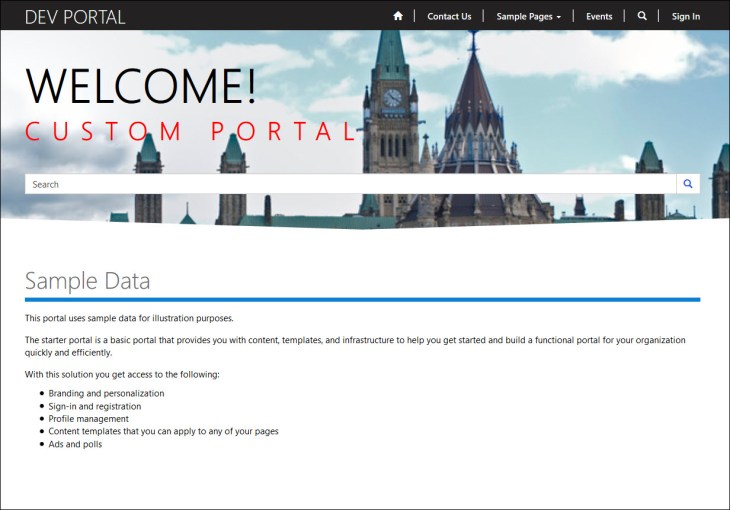The image size is (730, 510).
Task: Click the WELCOME! heading text
Action: [141, 86]
